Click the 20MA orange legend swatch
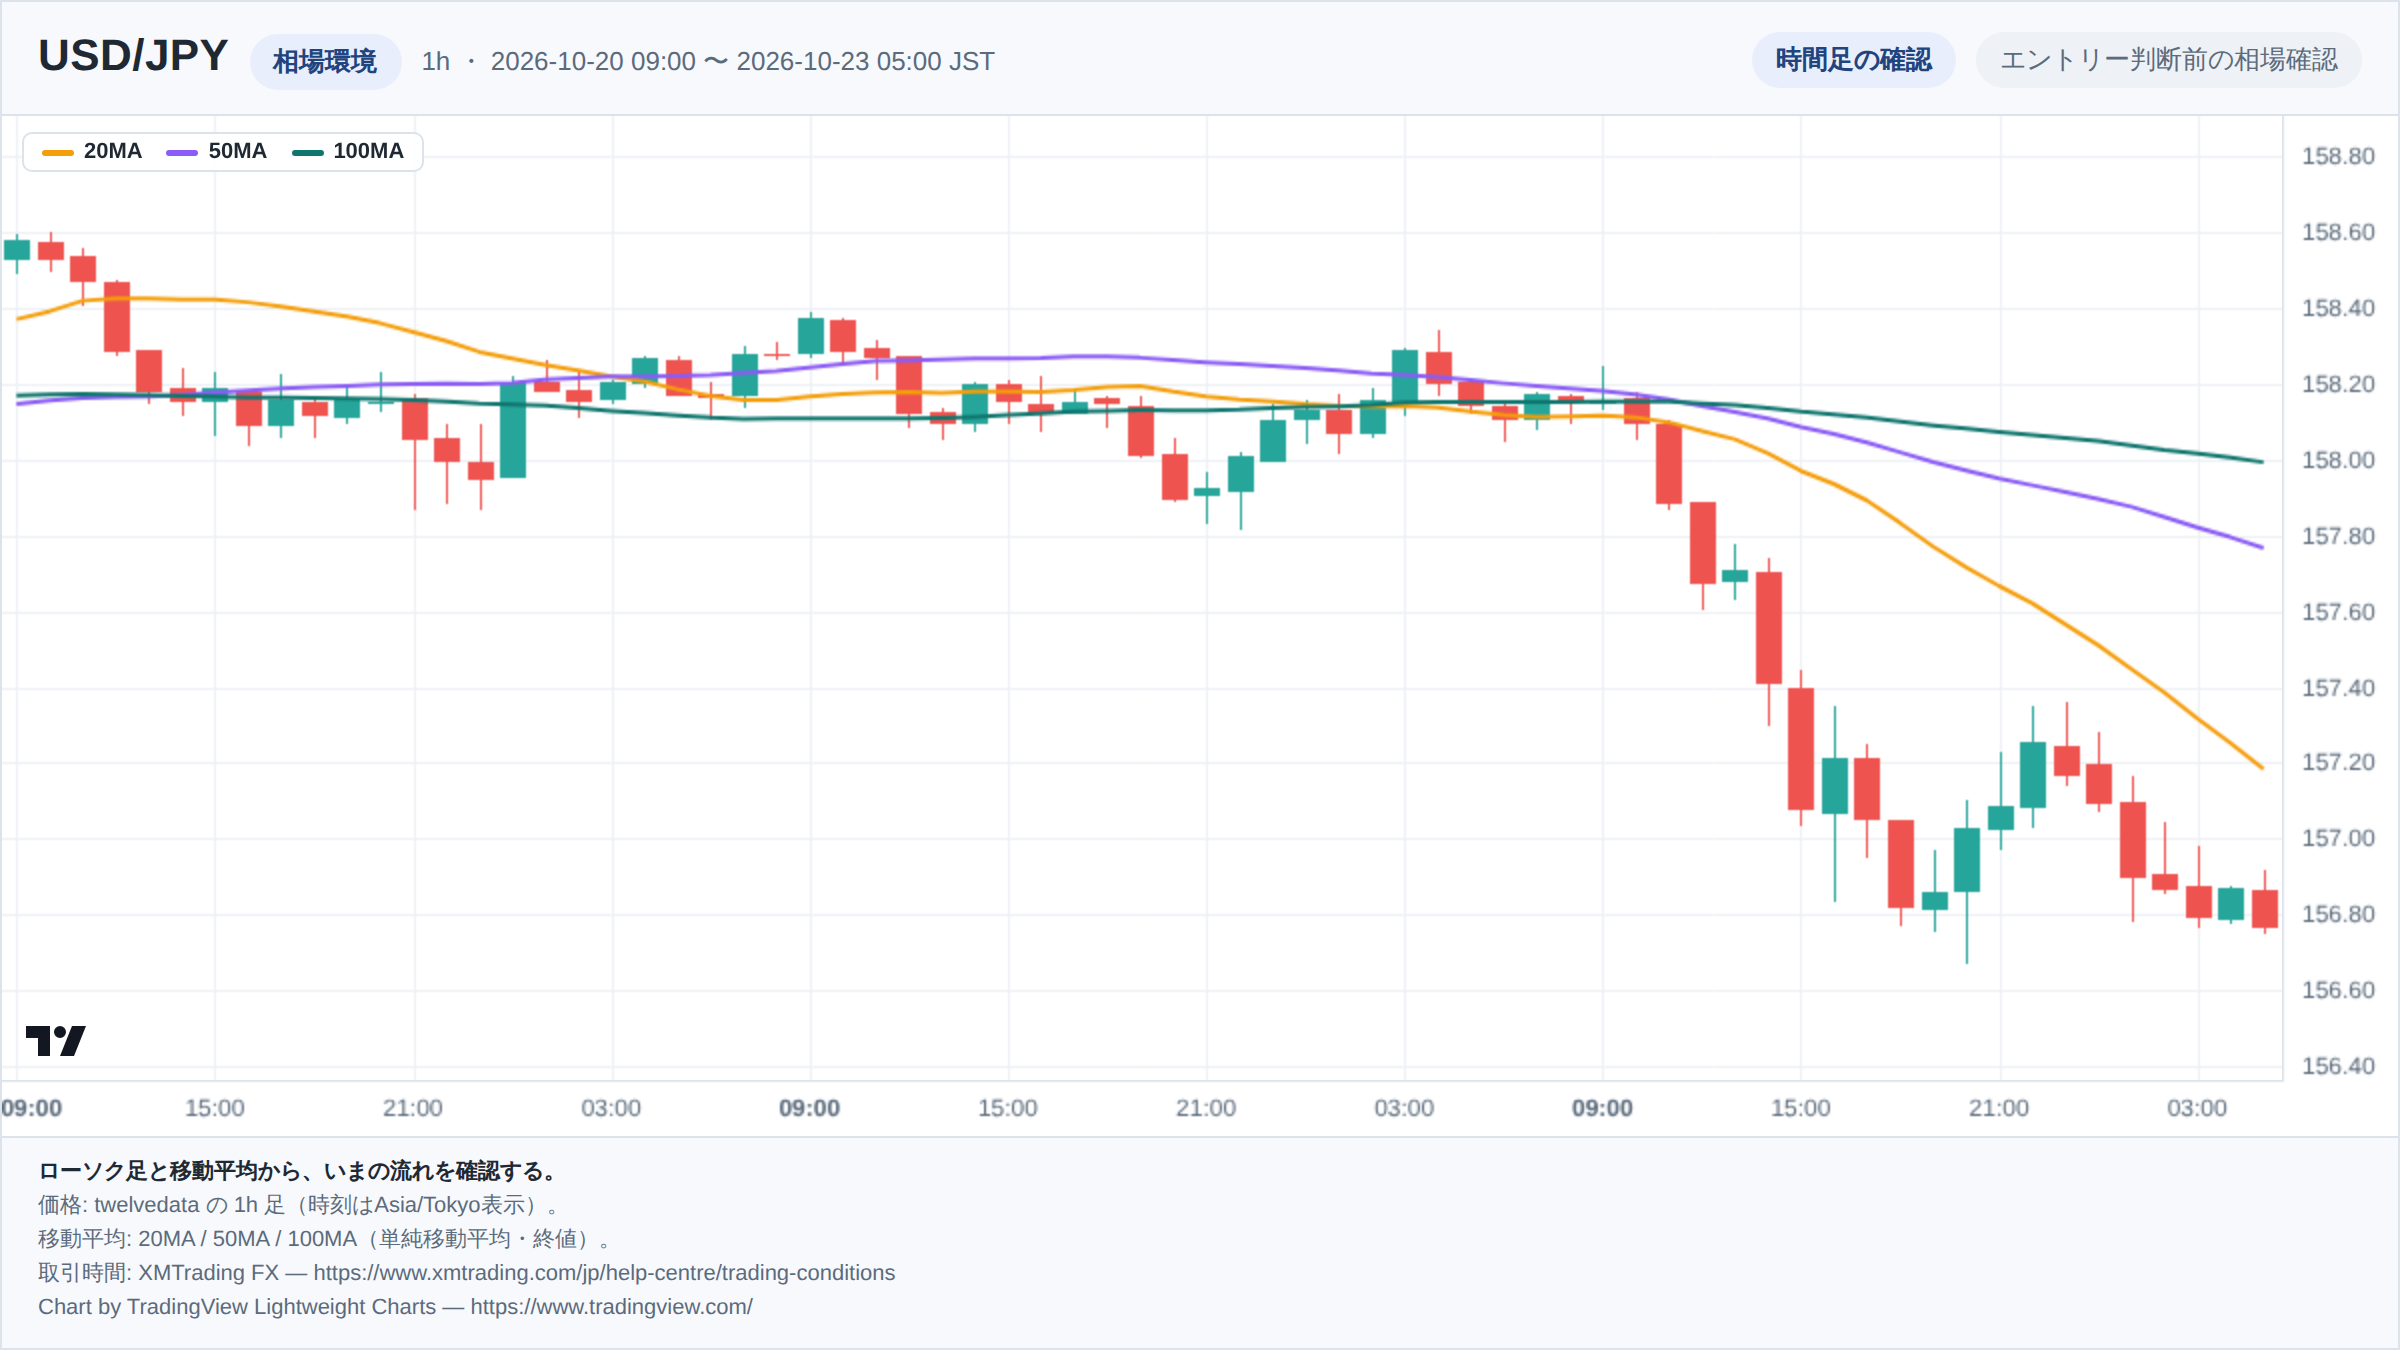 [x=58, y=152]
